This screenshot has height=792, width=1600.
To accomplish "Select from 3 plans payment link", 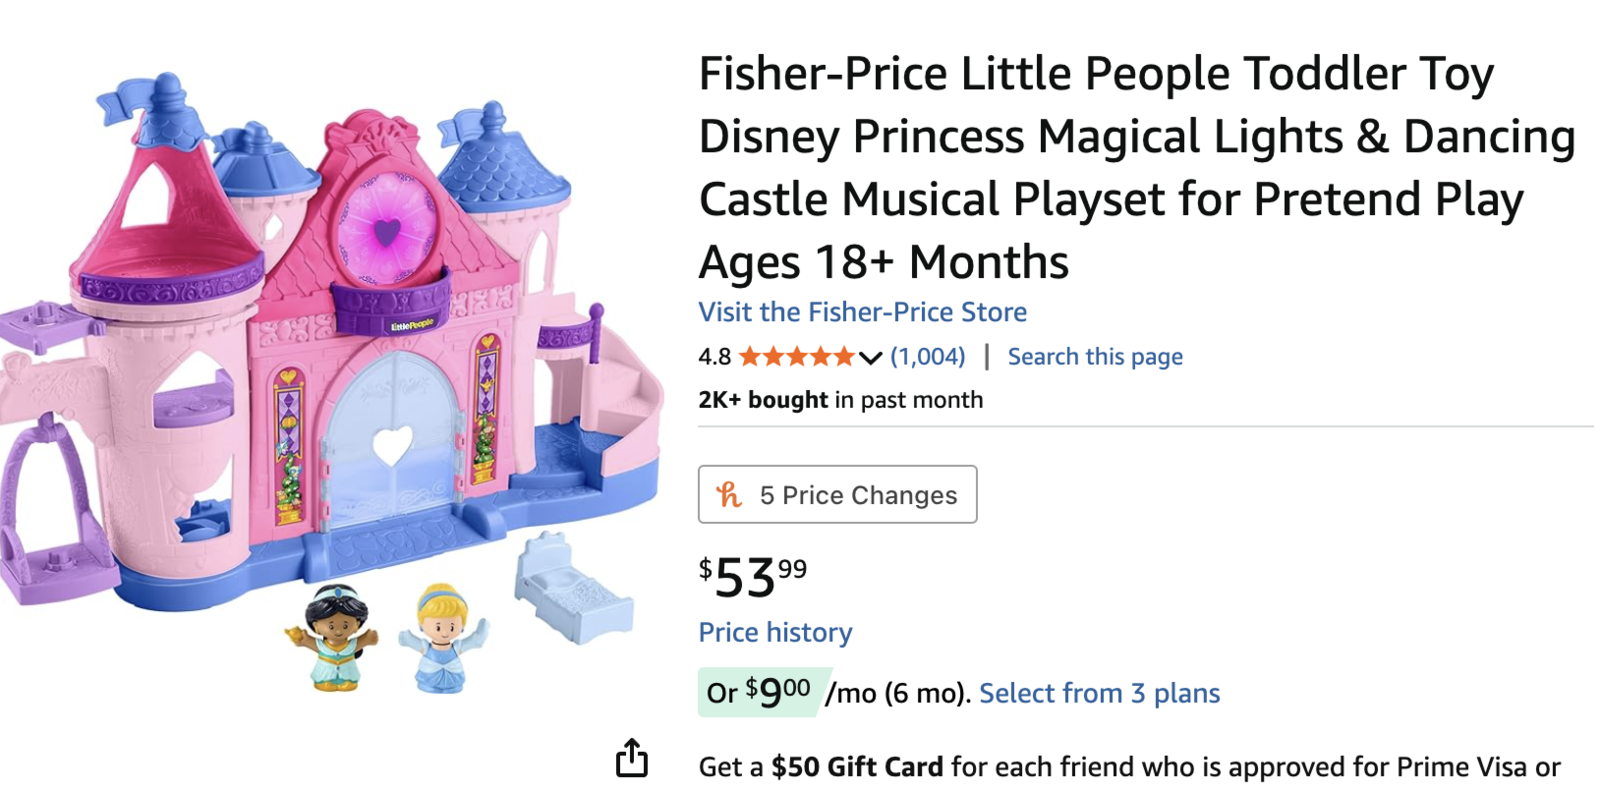I will tap(1099, 693).
